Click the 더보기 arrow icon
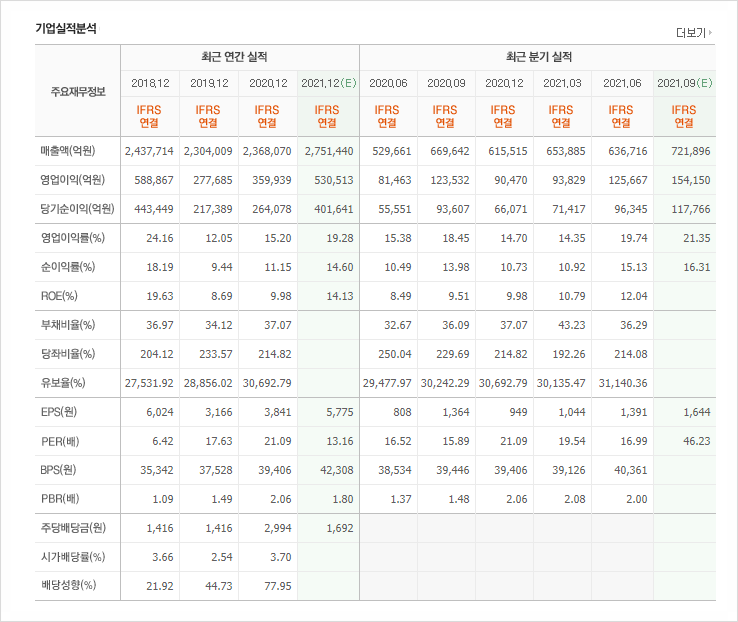The image size is (738, 622). (710, 32)
